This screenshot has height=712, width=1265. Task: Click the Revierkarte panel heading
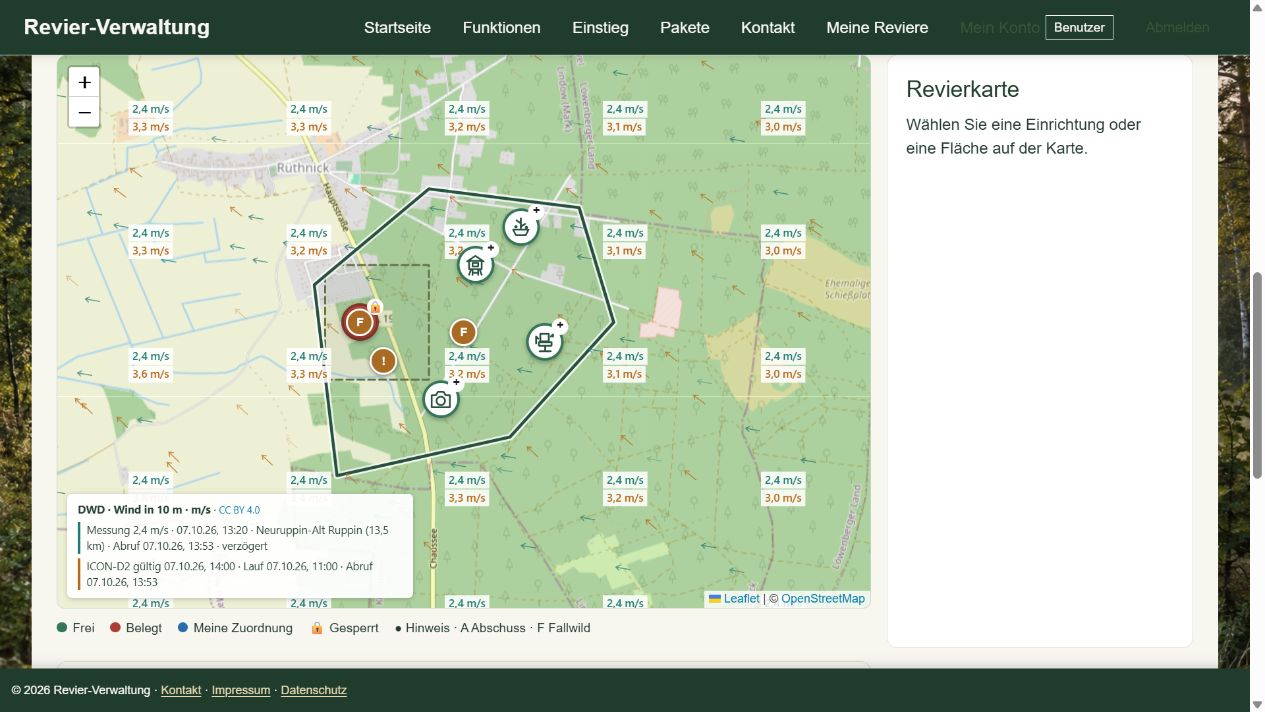point(963,89)
